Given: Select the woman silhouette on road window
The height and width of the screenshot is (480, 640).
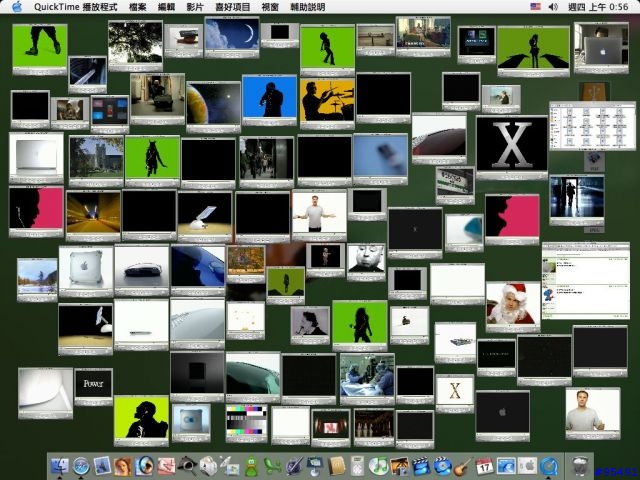Looking at the screenshot, I should 533,51.
